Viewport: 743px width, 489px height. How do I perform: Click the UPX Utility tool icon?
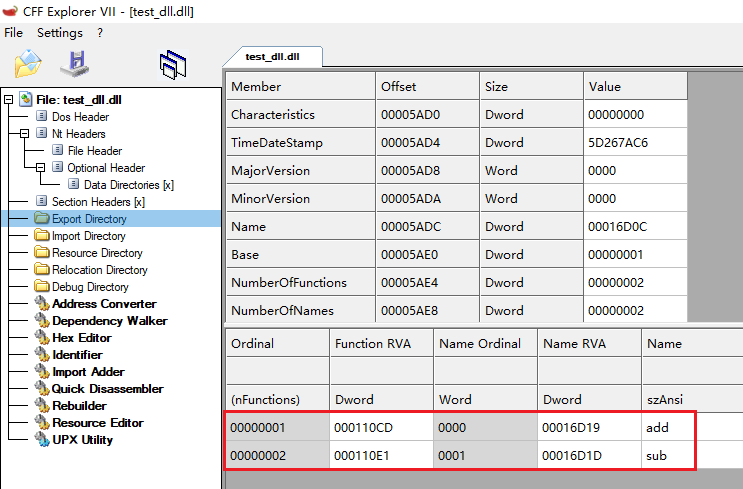[x=42, y=440]
